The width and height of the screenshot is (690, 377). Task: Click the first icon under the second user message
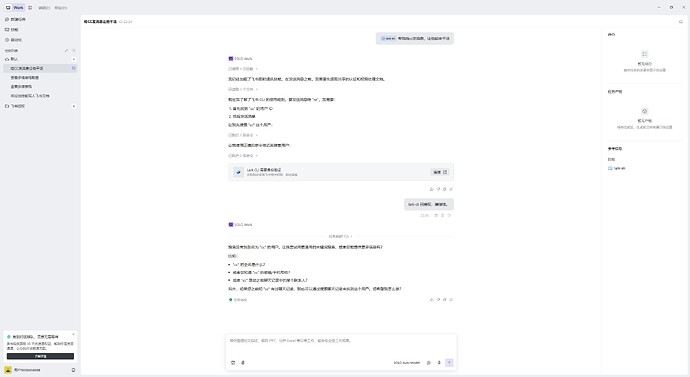[436, 216]
